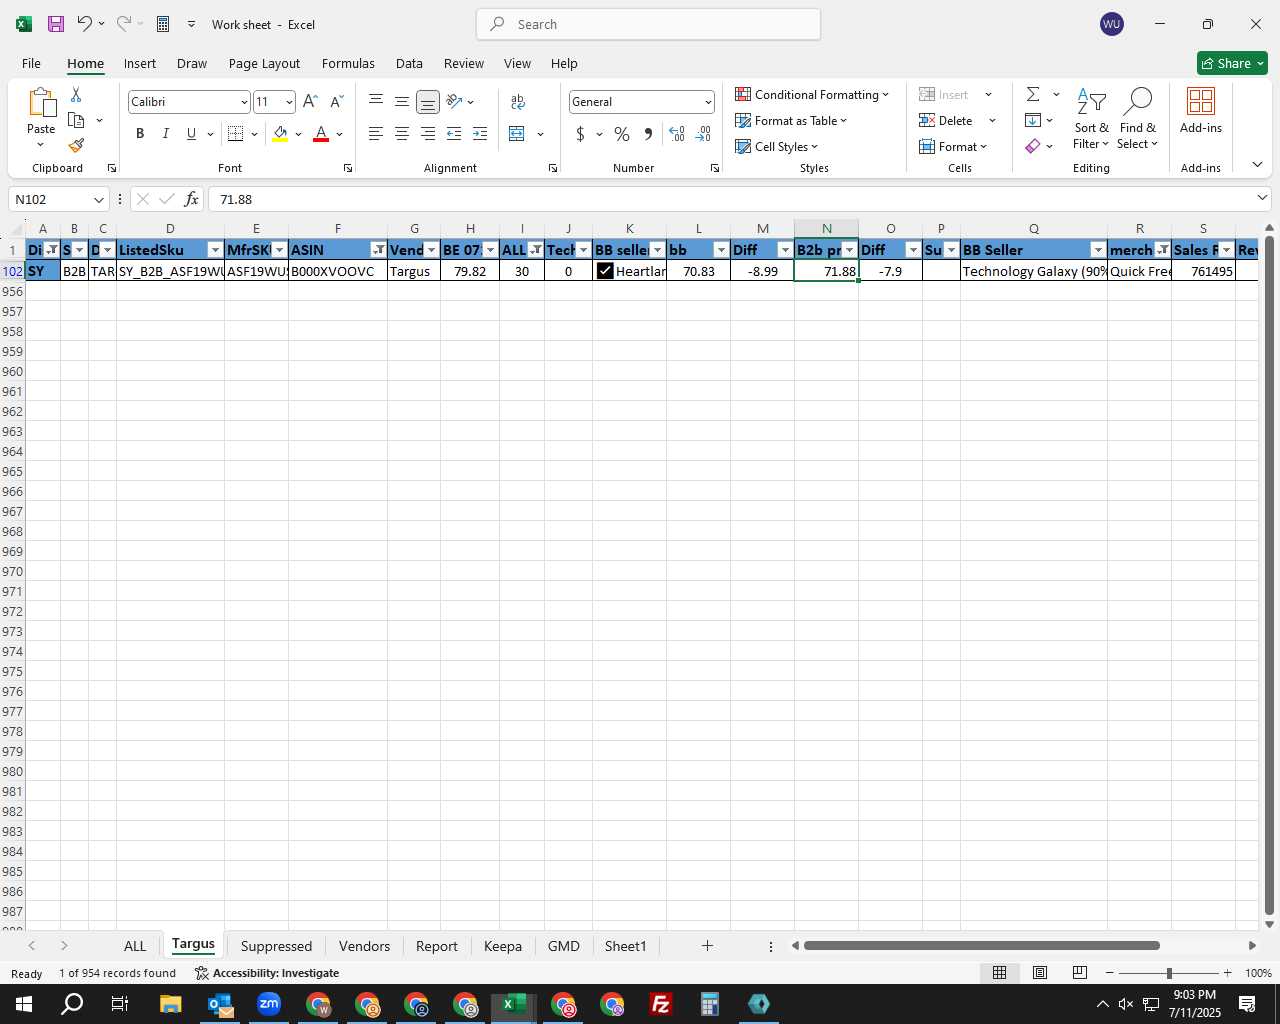The height and width of the screenshot is (1024, 1280).
Task: Open the calculator icon in quick access toolbar
Action: click(163, 24)
